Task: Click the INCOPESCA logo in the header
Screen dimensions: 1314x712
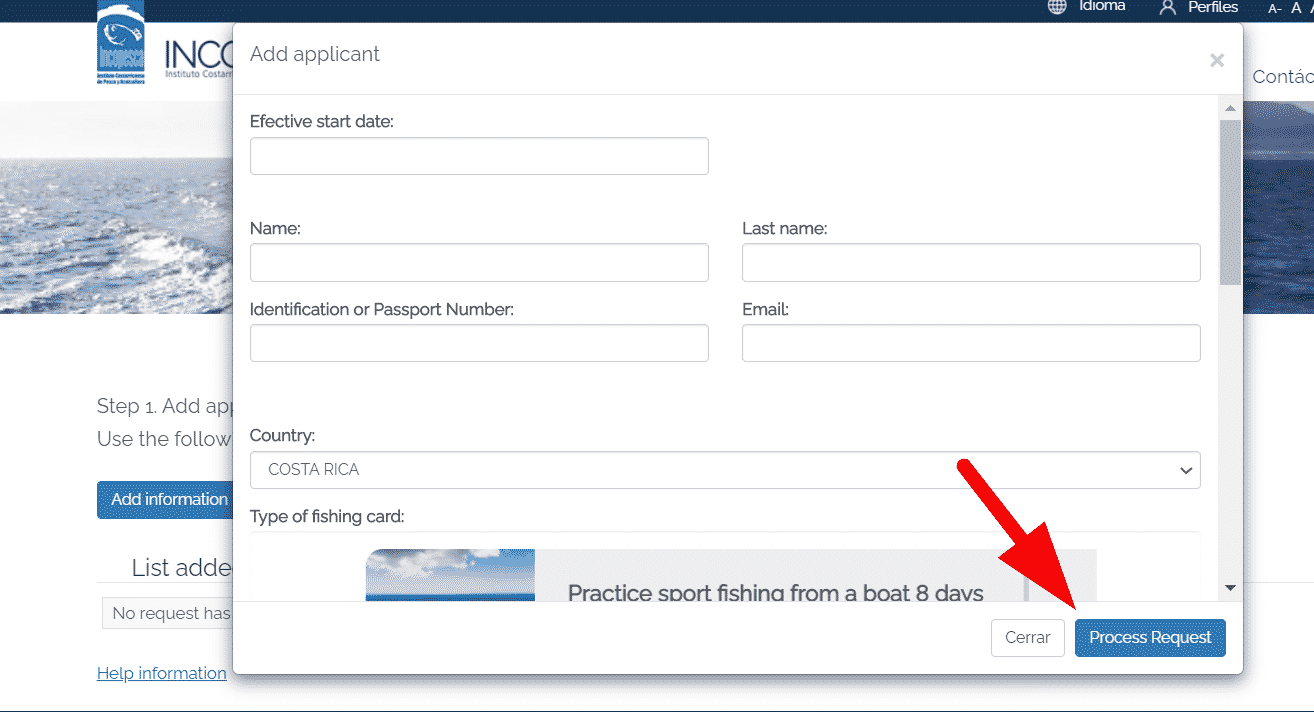Action: (121, 45)
